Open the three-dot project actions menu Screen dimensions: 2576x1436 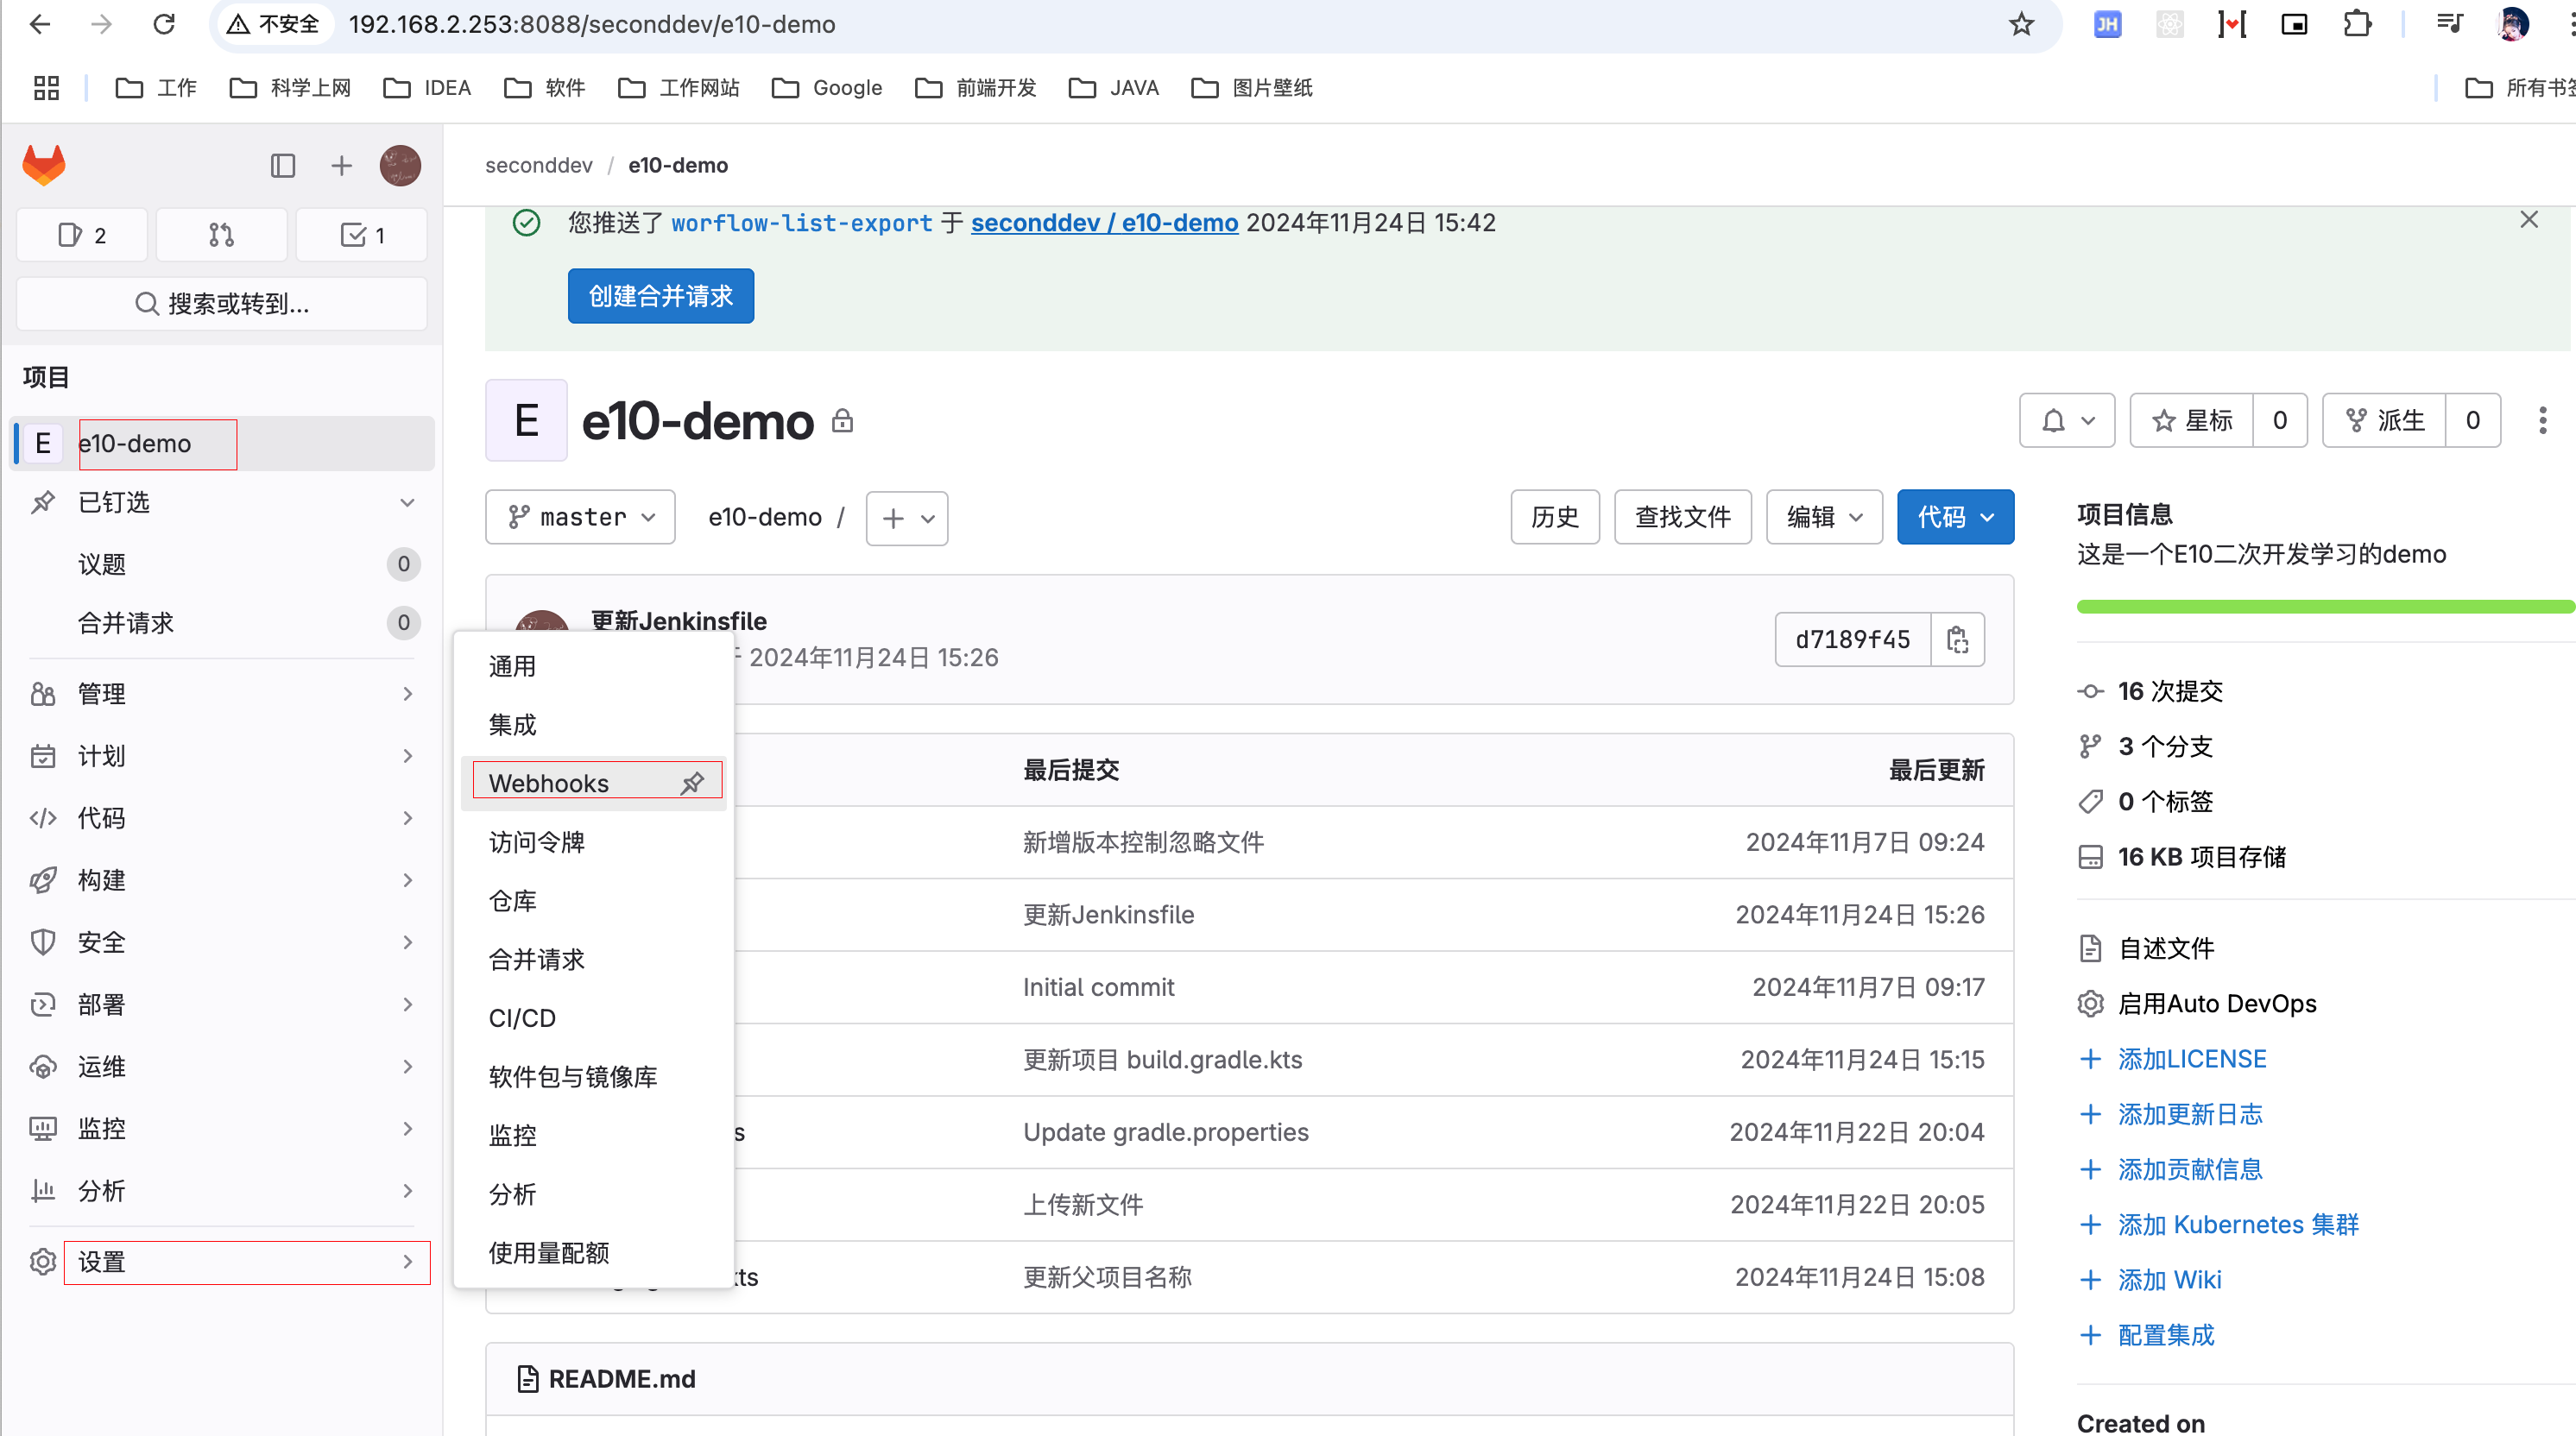point(2542,420)
